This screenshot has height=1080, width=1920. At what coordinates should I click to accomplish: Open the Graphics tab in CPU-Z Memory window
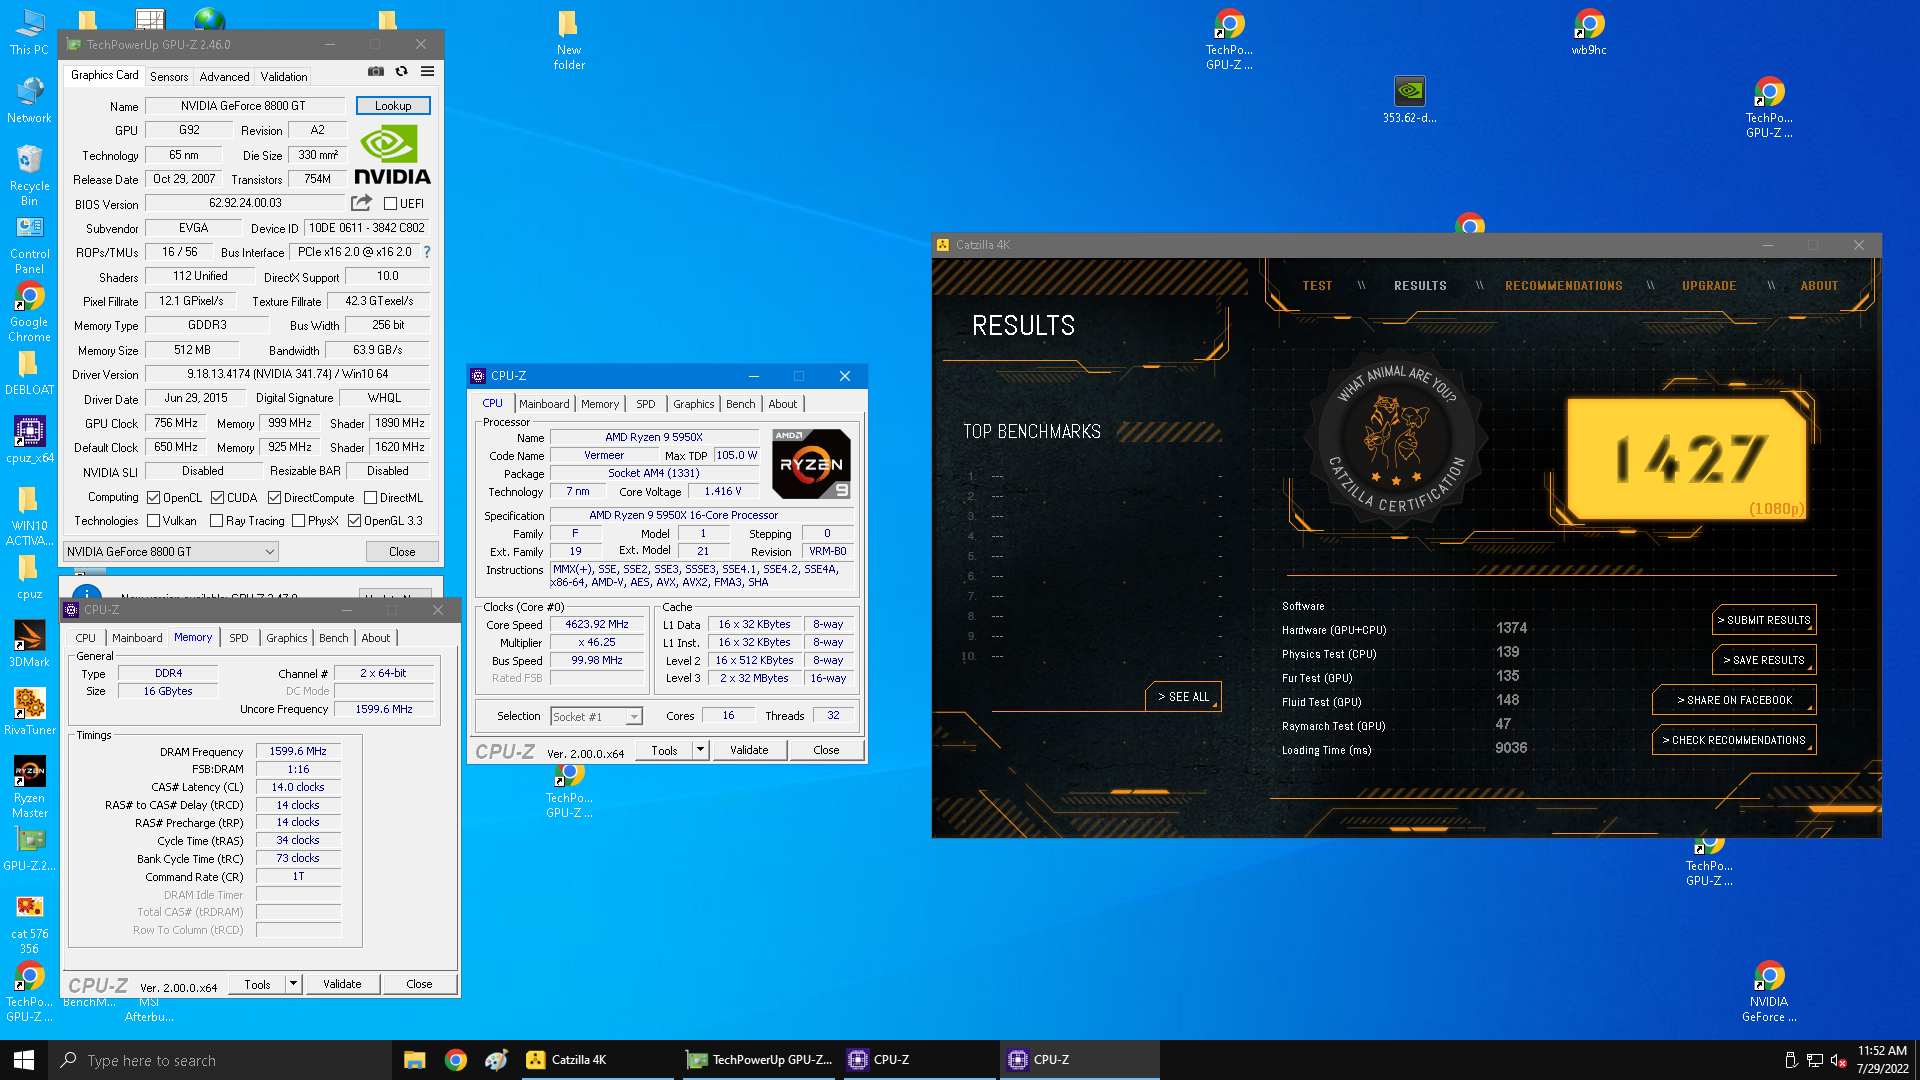coord(287,638)
